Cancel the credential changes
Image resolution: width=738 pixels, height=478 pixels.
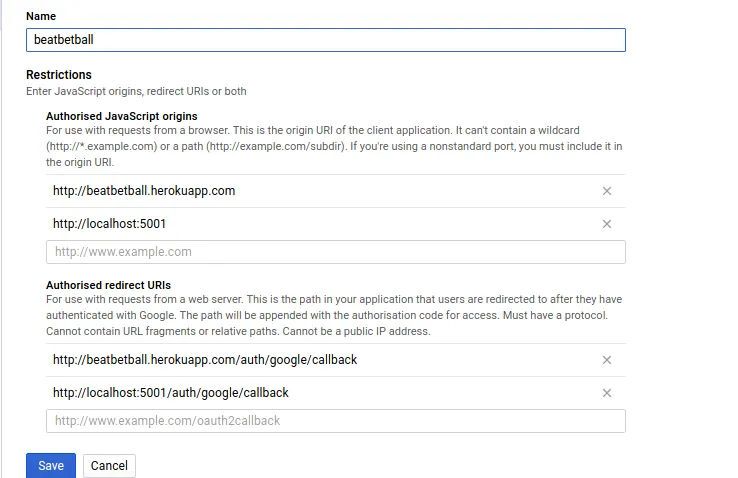(x=109, y=465)
